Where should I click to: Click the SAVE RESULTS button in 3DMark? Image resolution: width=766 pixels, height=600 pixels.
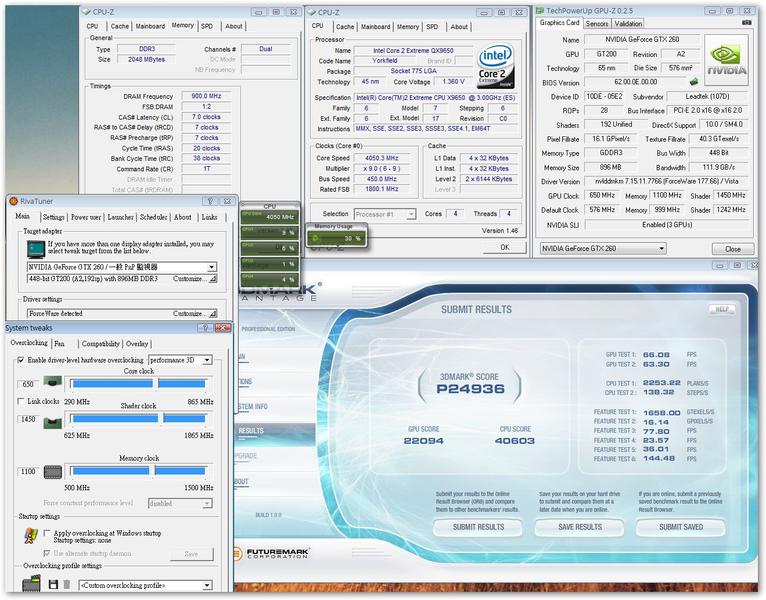[579, 527]
